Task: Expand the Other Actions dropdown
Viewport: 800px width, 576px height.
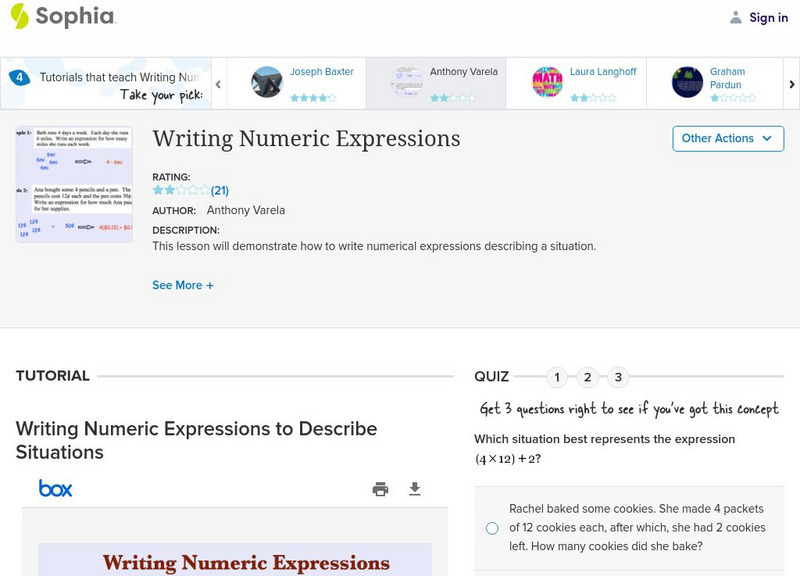Action: (728, 139)
